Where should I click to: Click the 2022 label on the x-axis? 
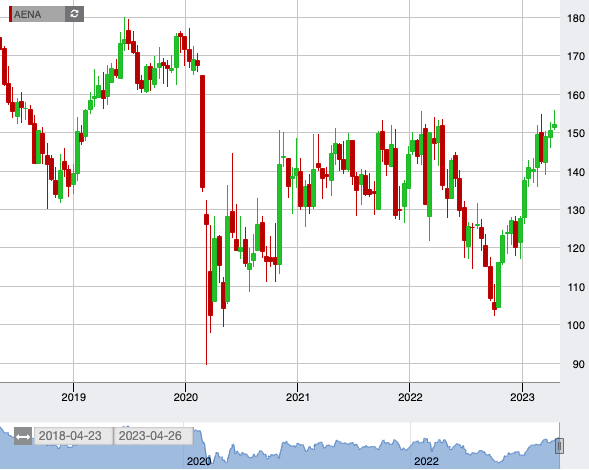410,397
